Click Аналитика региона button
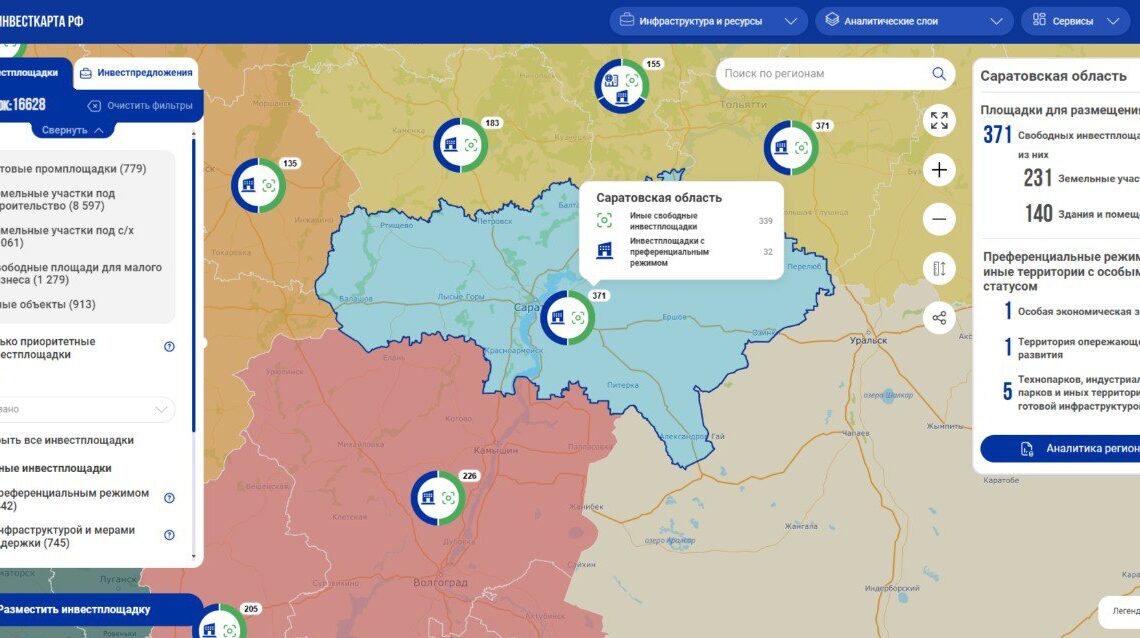The width and height of the screenshot is (1140, 638). [x=1060, y=448]
